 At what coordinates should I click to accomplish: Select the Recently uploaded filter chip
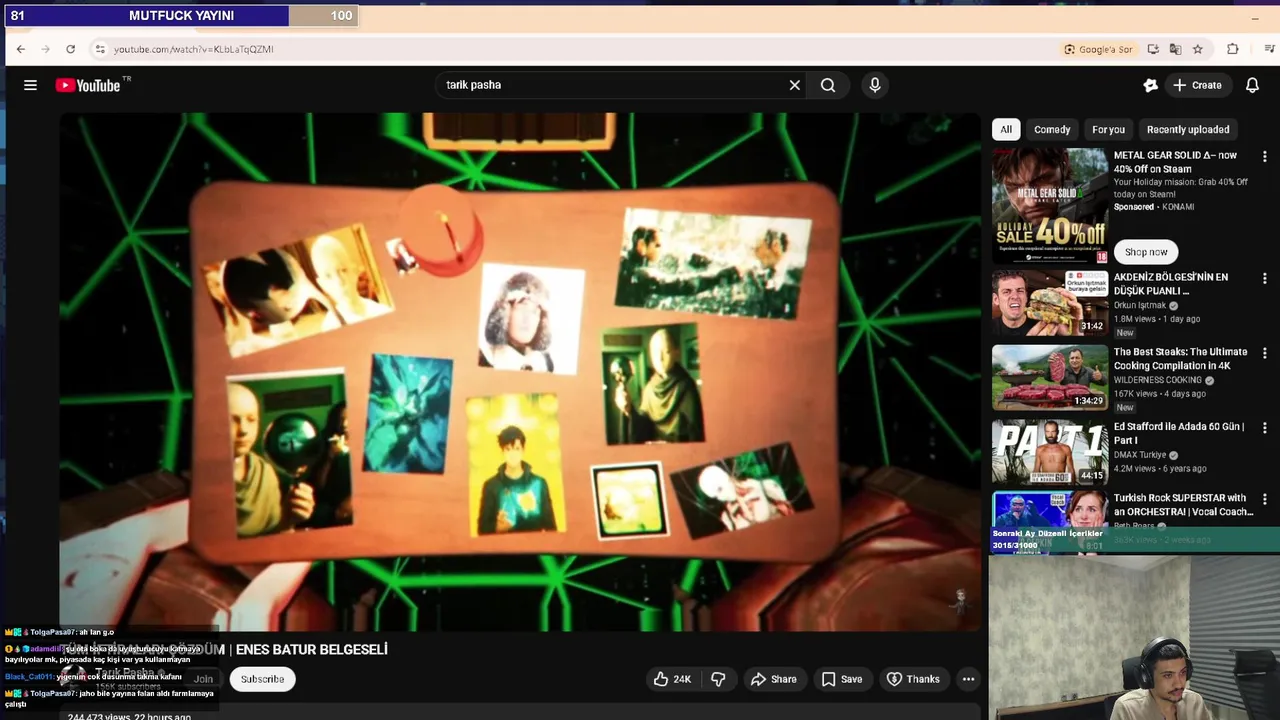pyautogui.click(x=1188, y=129)
